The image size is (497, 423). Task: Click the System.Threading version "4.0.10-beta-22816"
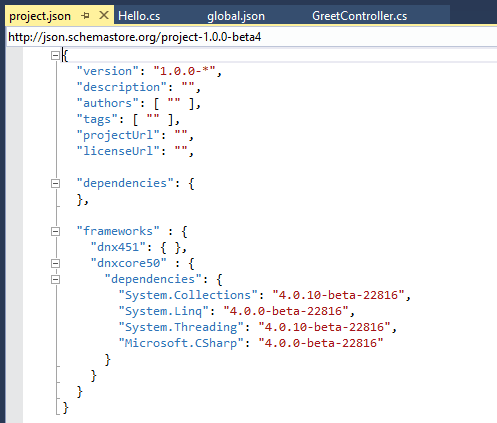(x=324, y=327)
